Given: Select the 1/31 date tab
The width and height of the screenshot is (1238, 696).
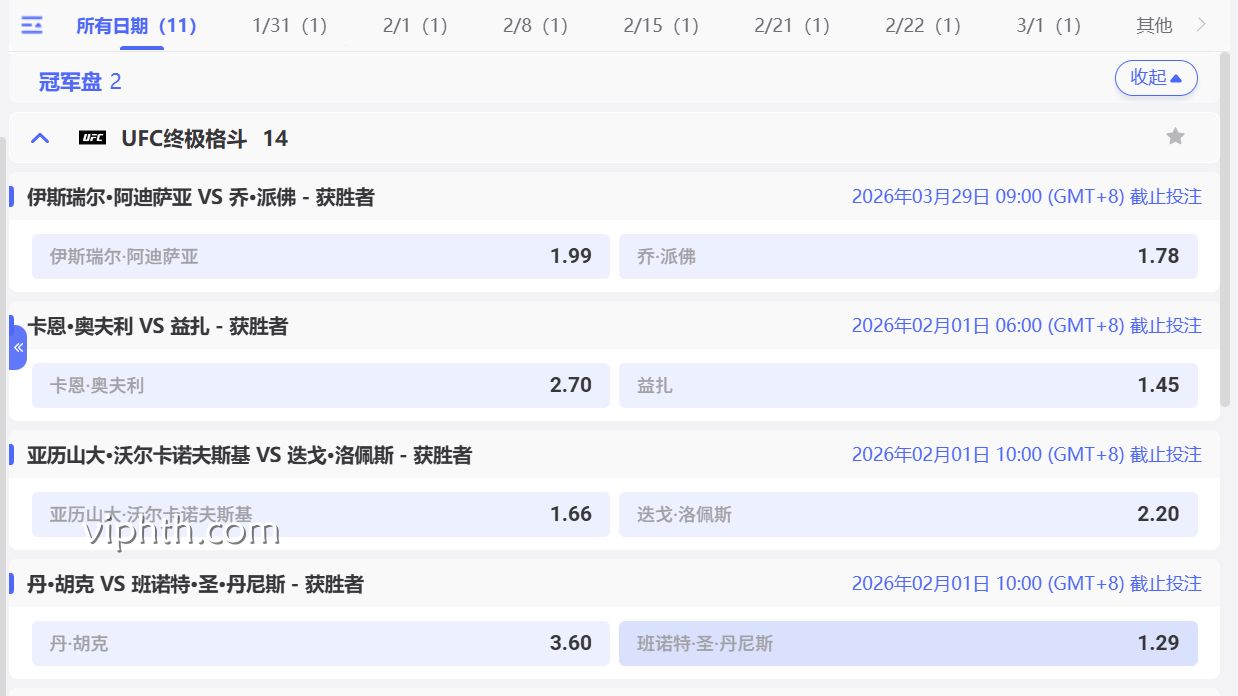Looking at the screenshot, I should point(288,25).
